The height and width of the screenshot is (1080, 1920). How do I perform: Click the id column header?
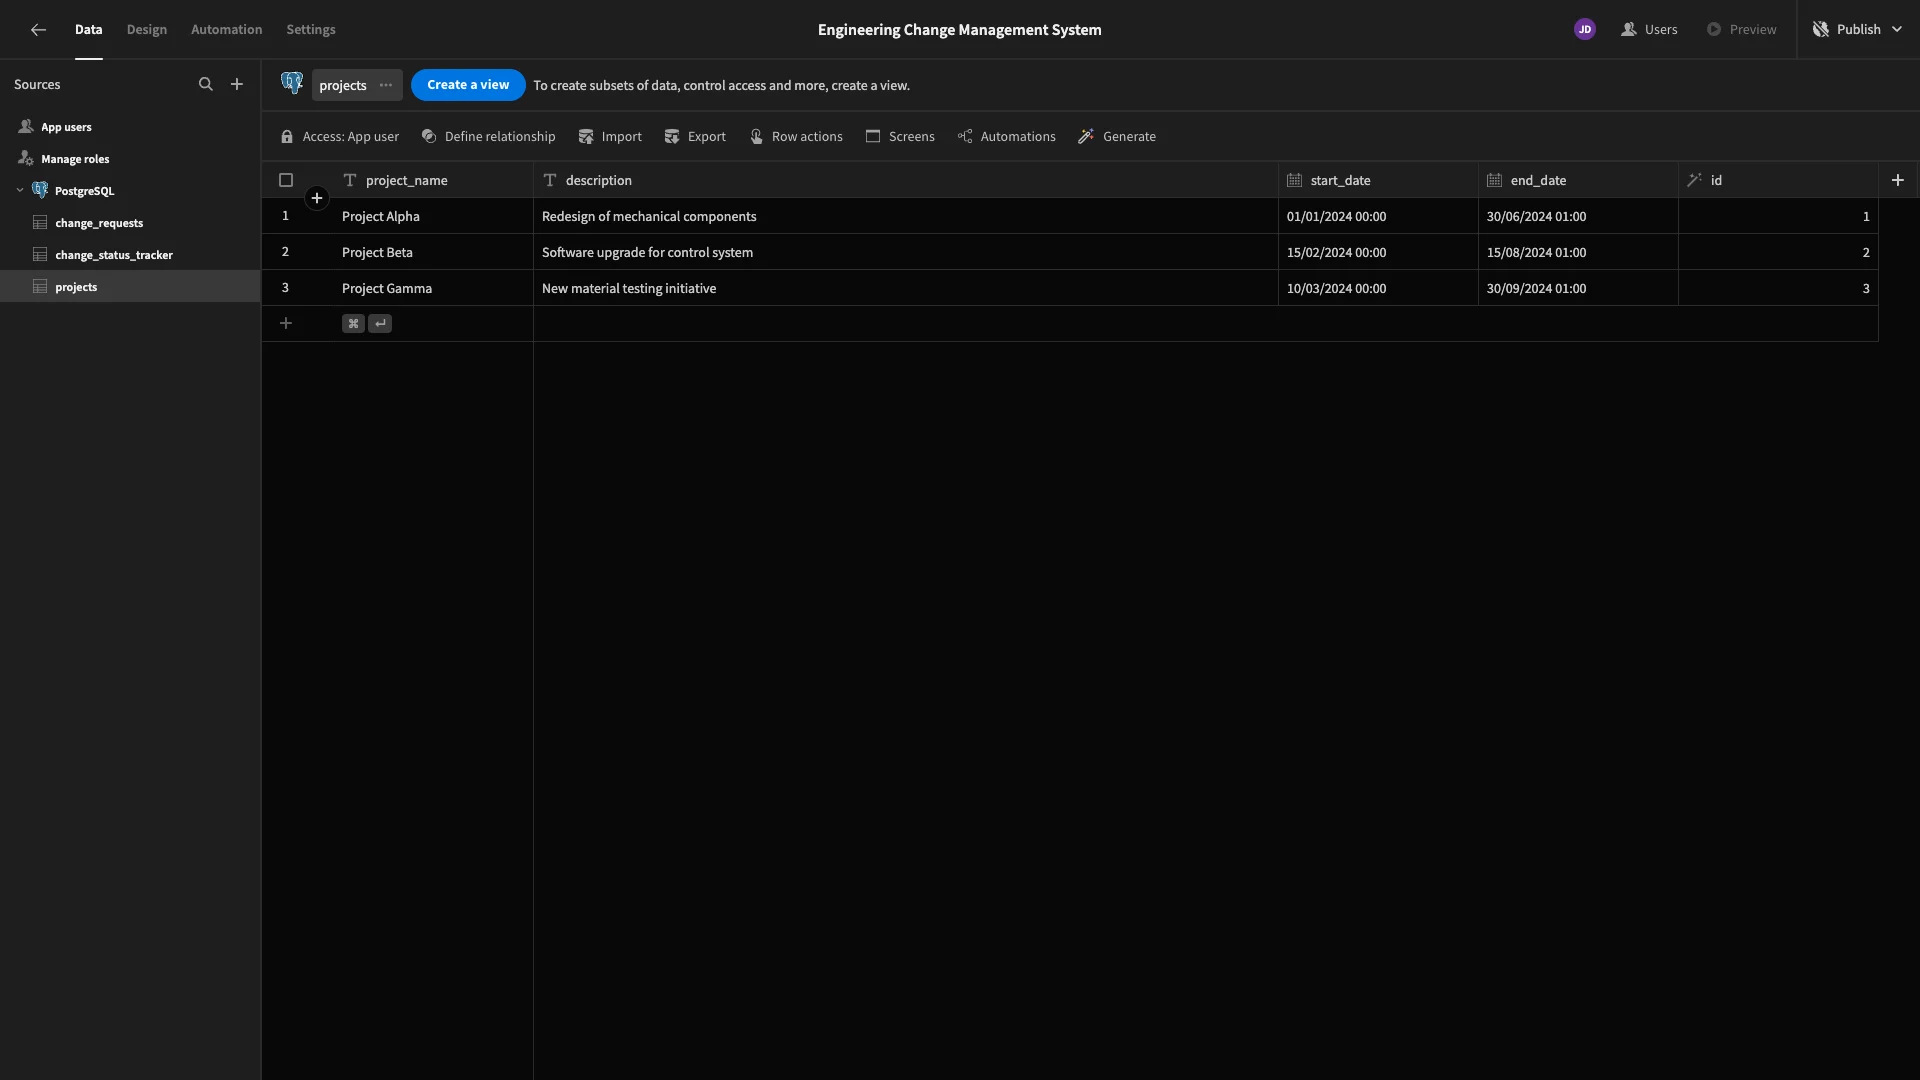point(1778,180)
